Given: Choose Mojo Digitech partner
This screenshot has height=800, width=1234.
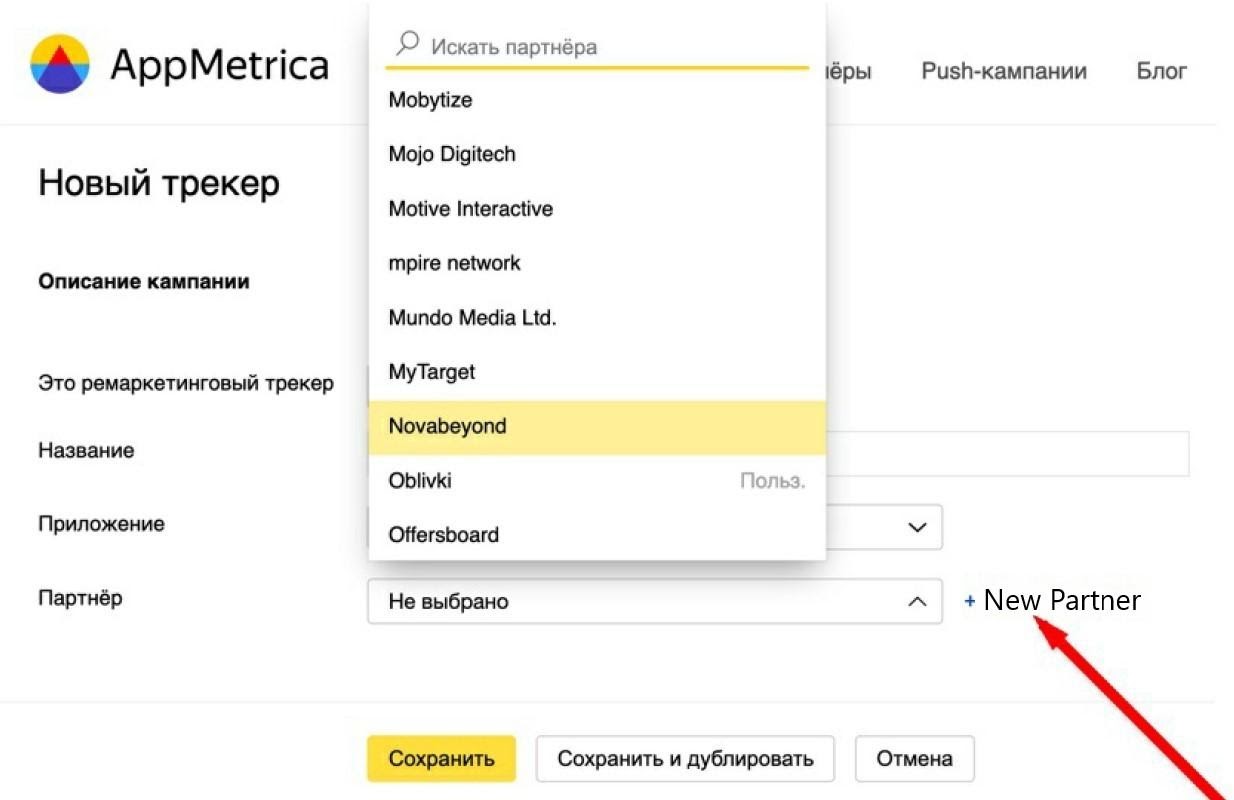Looking at the screenshot, I should (597, 154).
